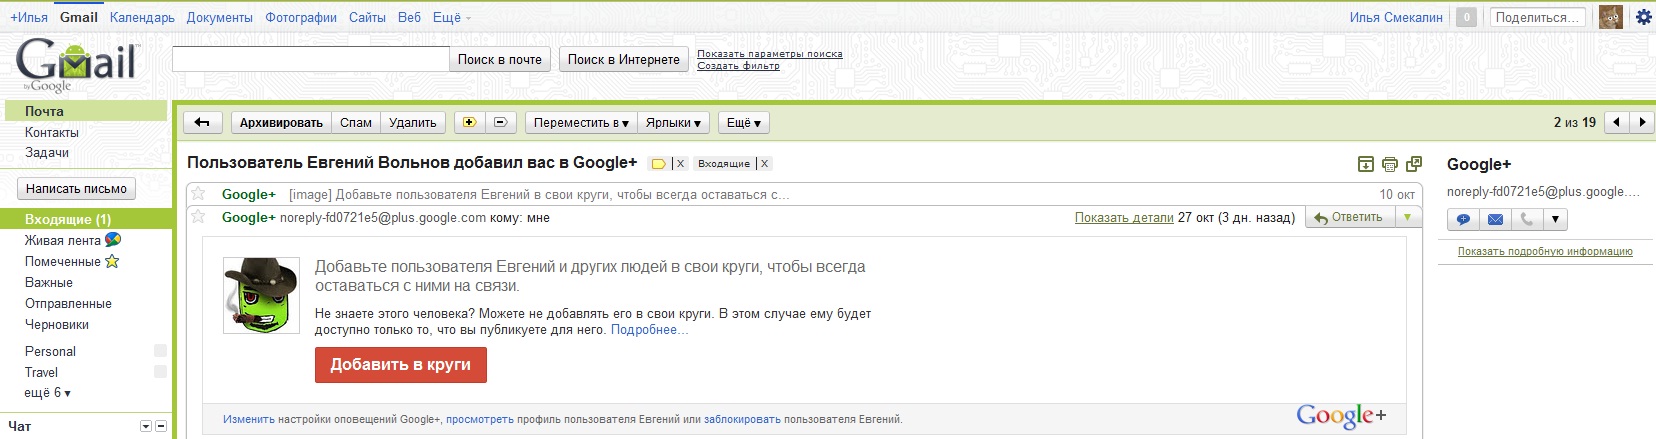Open Веб in top navigation
This screenshot has width=1656, height=439.
coord(409,17)
